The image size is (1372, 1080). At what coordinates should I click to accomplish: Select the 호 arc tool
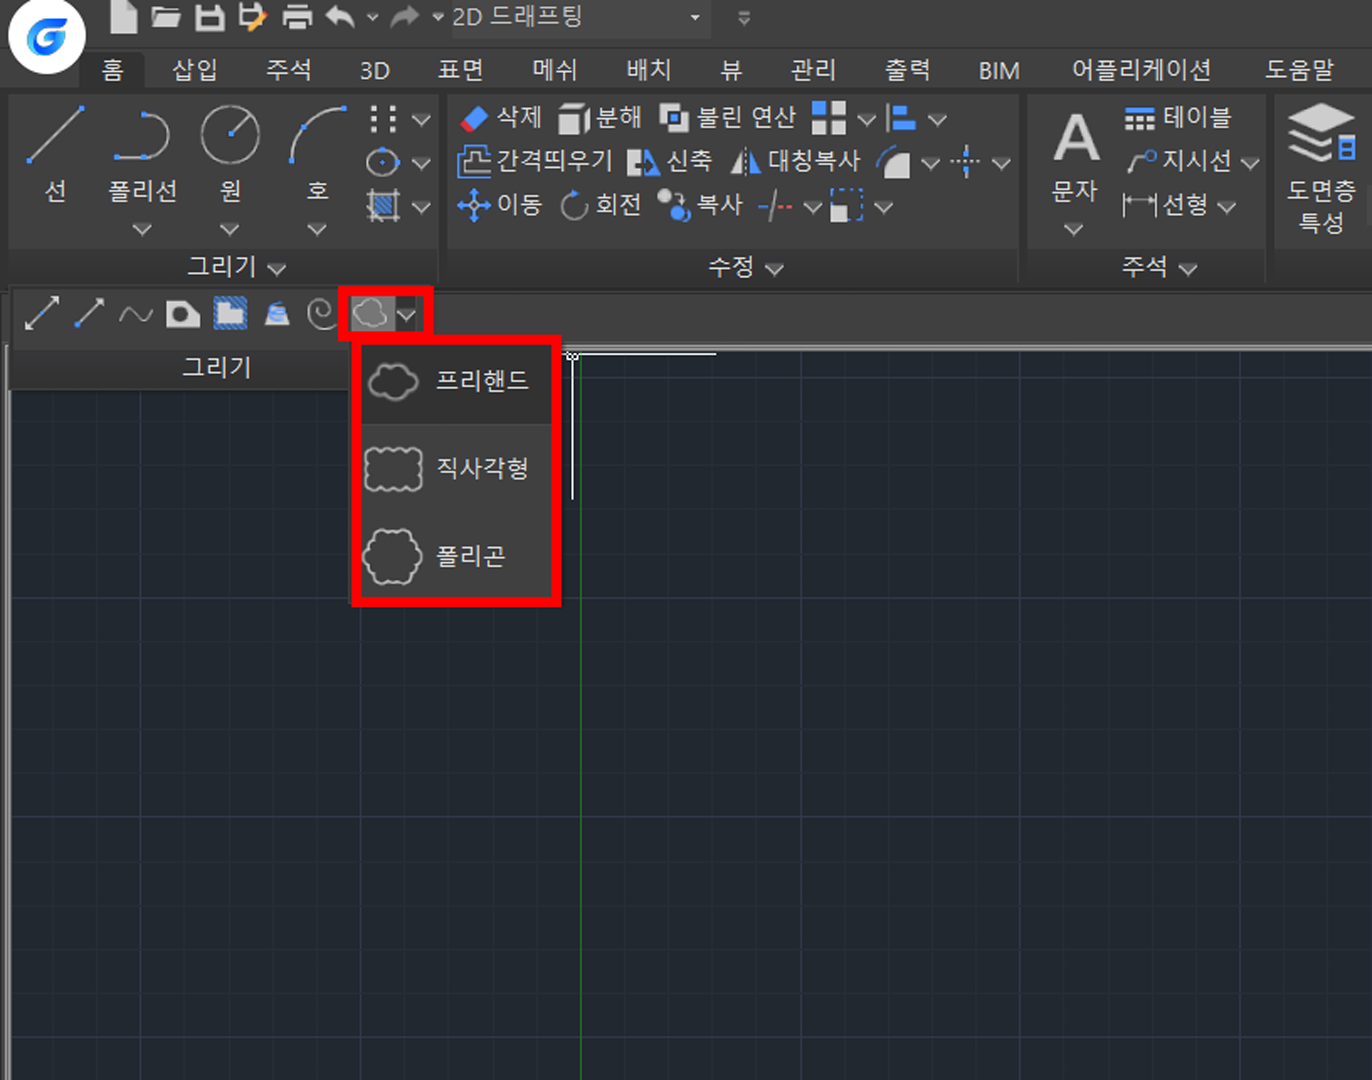318,152
